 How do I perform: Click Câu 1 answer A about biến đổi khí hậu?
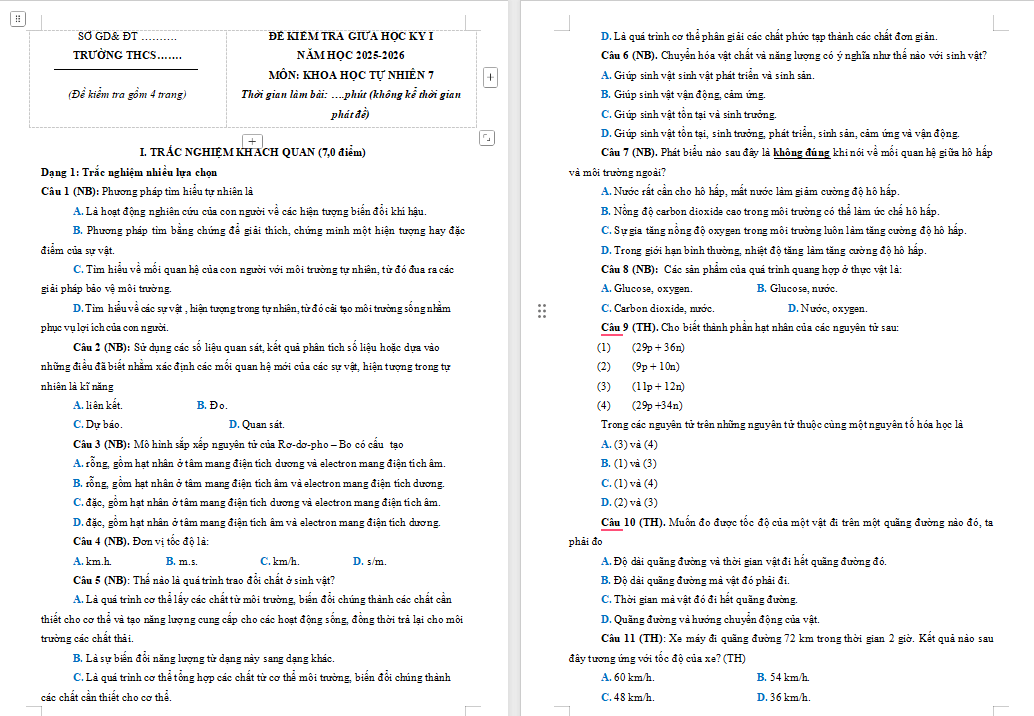(250, 211)
